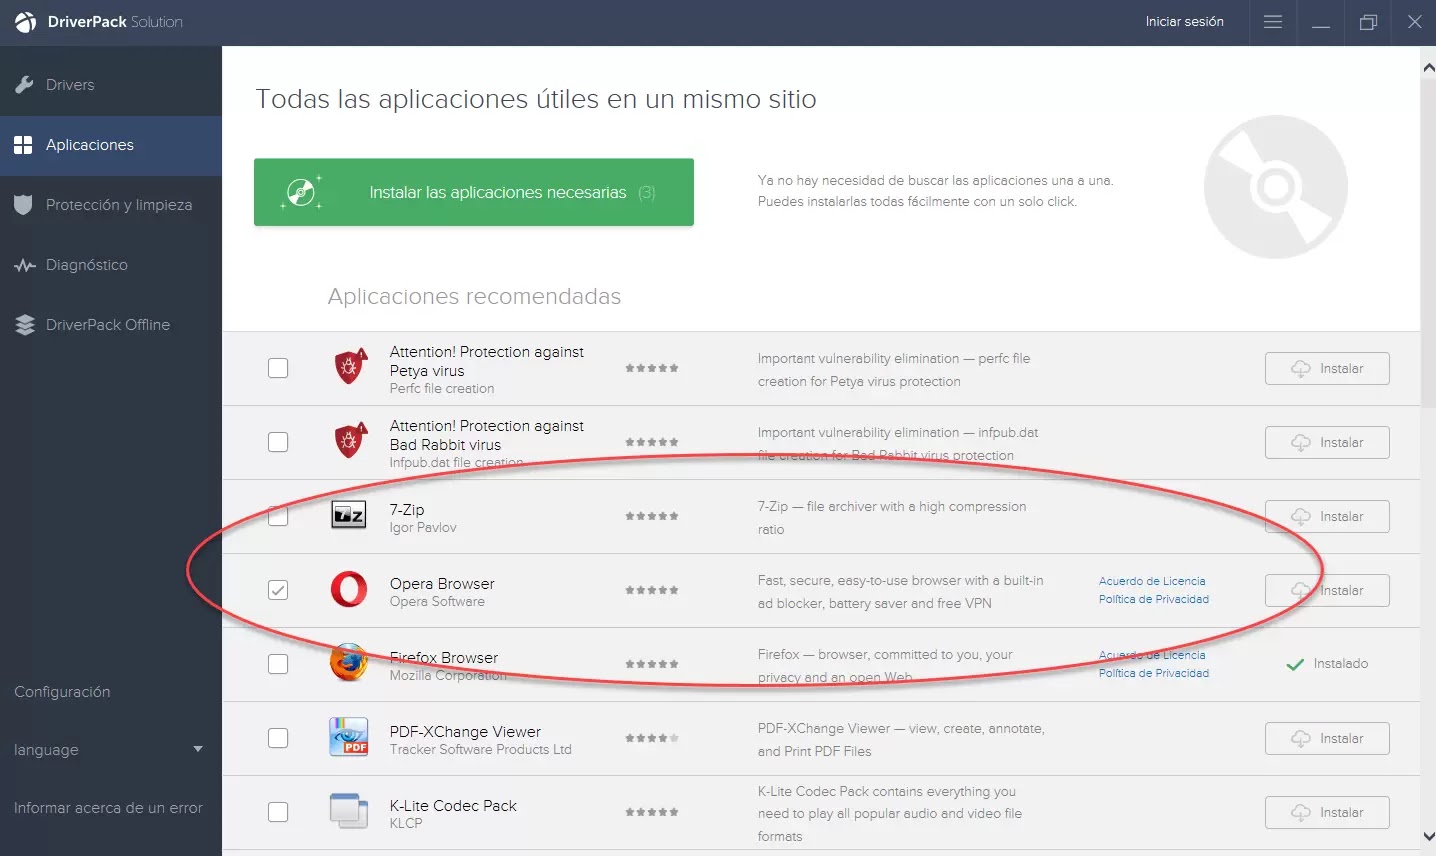Click the star rating for Firefox Browser
The width and height of the screenshot is (1436, 856).
pos(652,664)
